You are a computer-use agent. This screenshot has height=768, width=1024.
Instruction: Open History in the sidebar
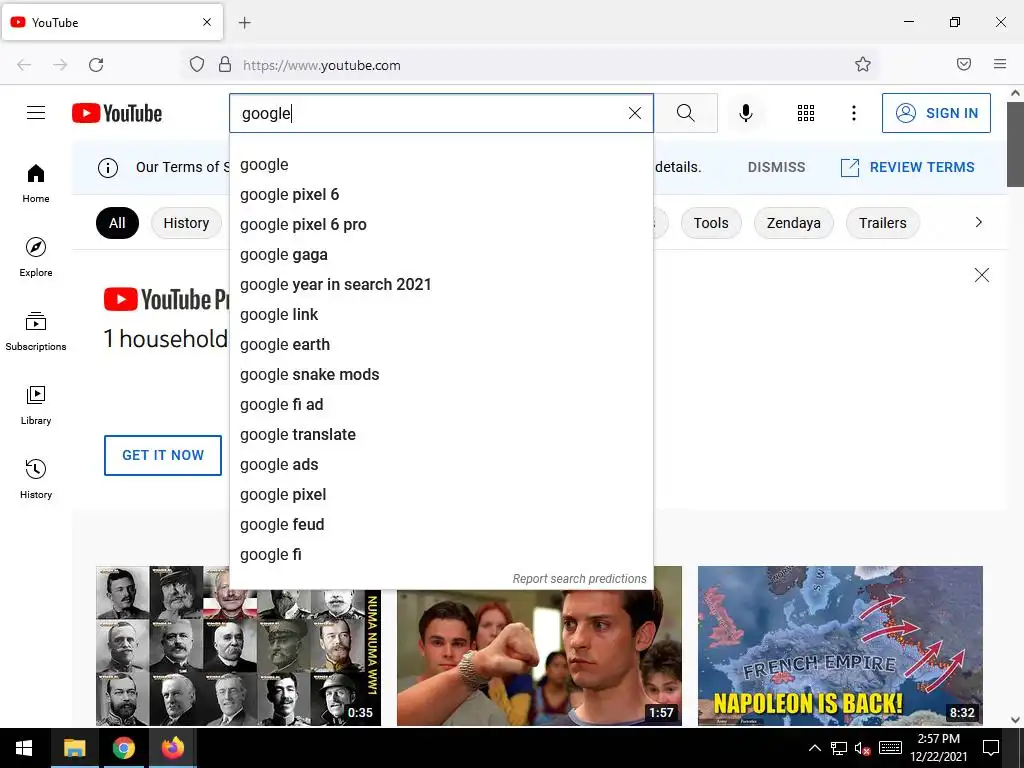tap(36, 479)
